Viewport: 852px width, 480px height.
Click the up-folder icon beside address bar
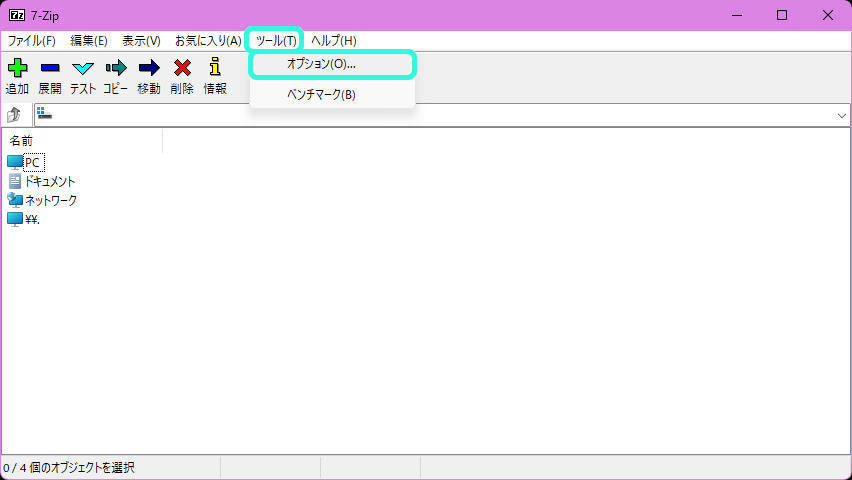coord(14,115)
